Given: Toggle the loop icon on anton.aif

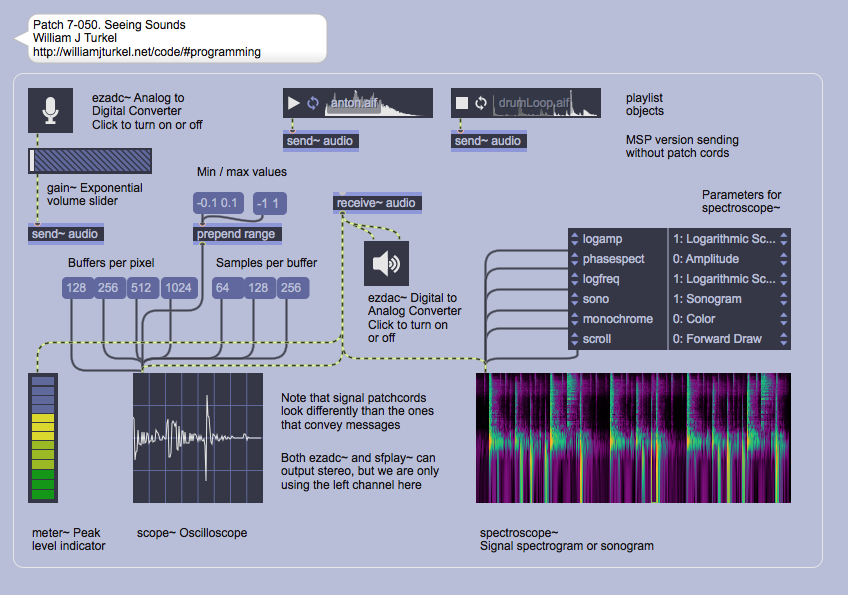Looking at the screenshot, I should pos(312,103).
